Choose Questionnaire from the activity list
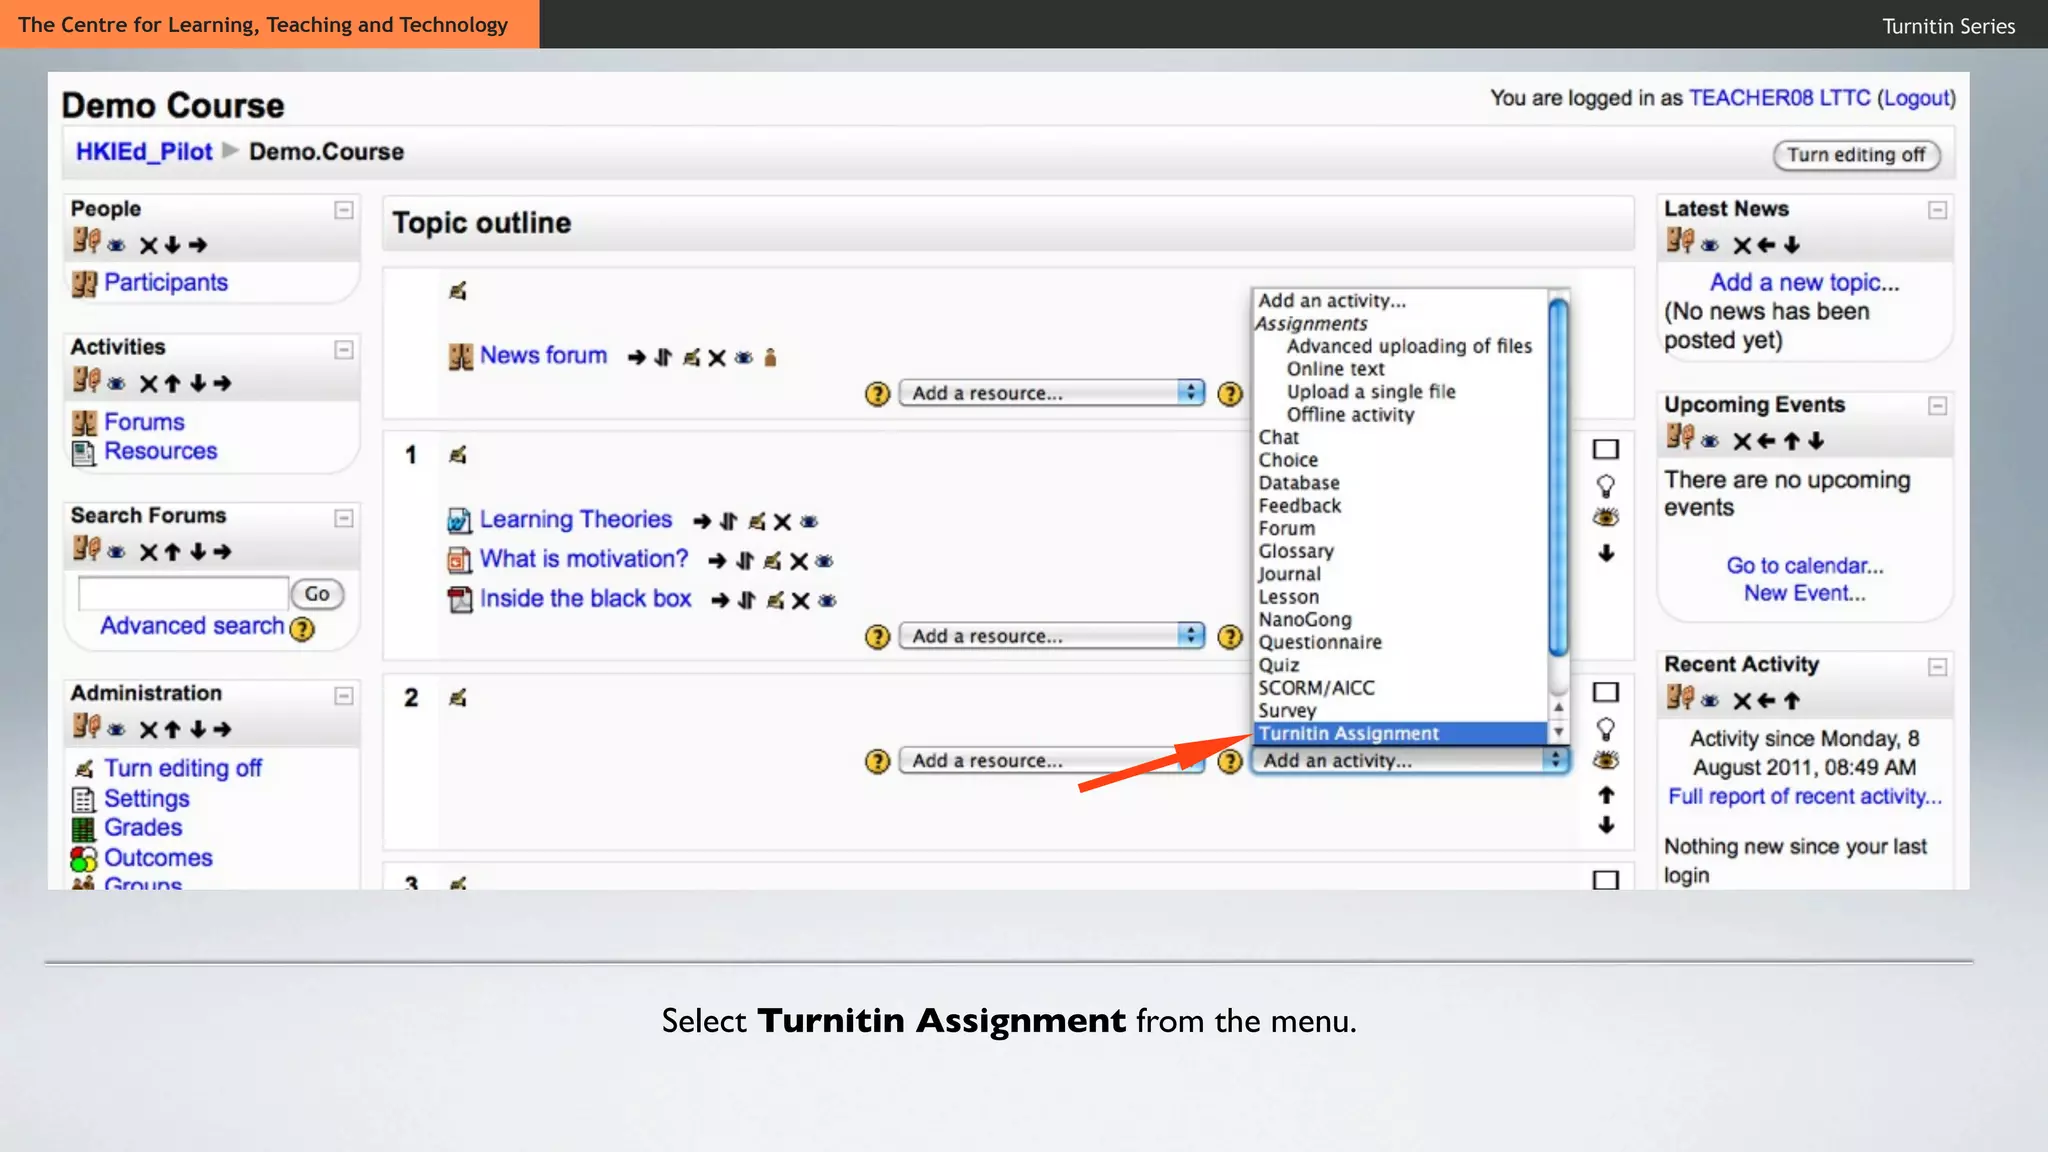Image resolution: width=2048 pixels, height=1152 pixels. tap(1320, 643)
